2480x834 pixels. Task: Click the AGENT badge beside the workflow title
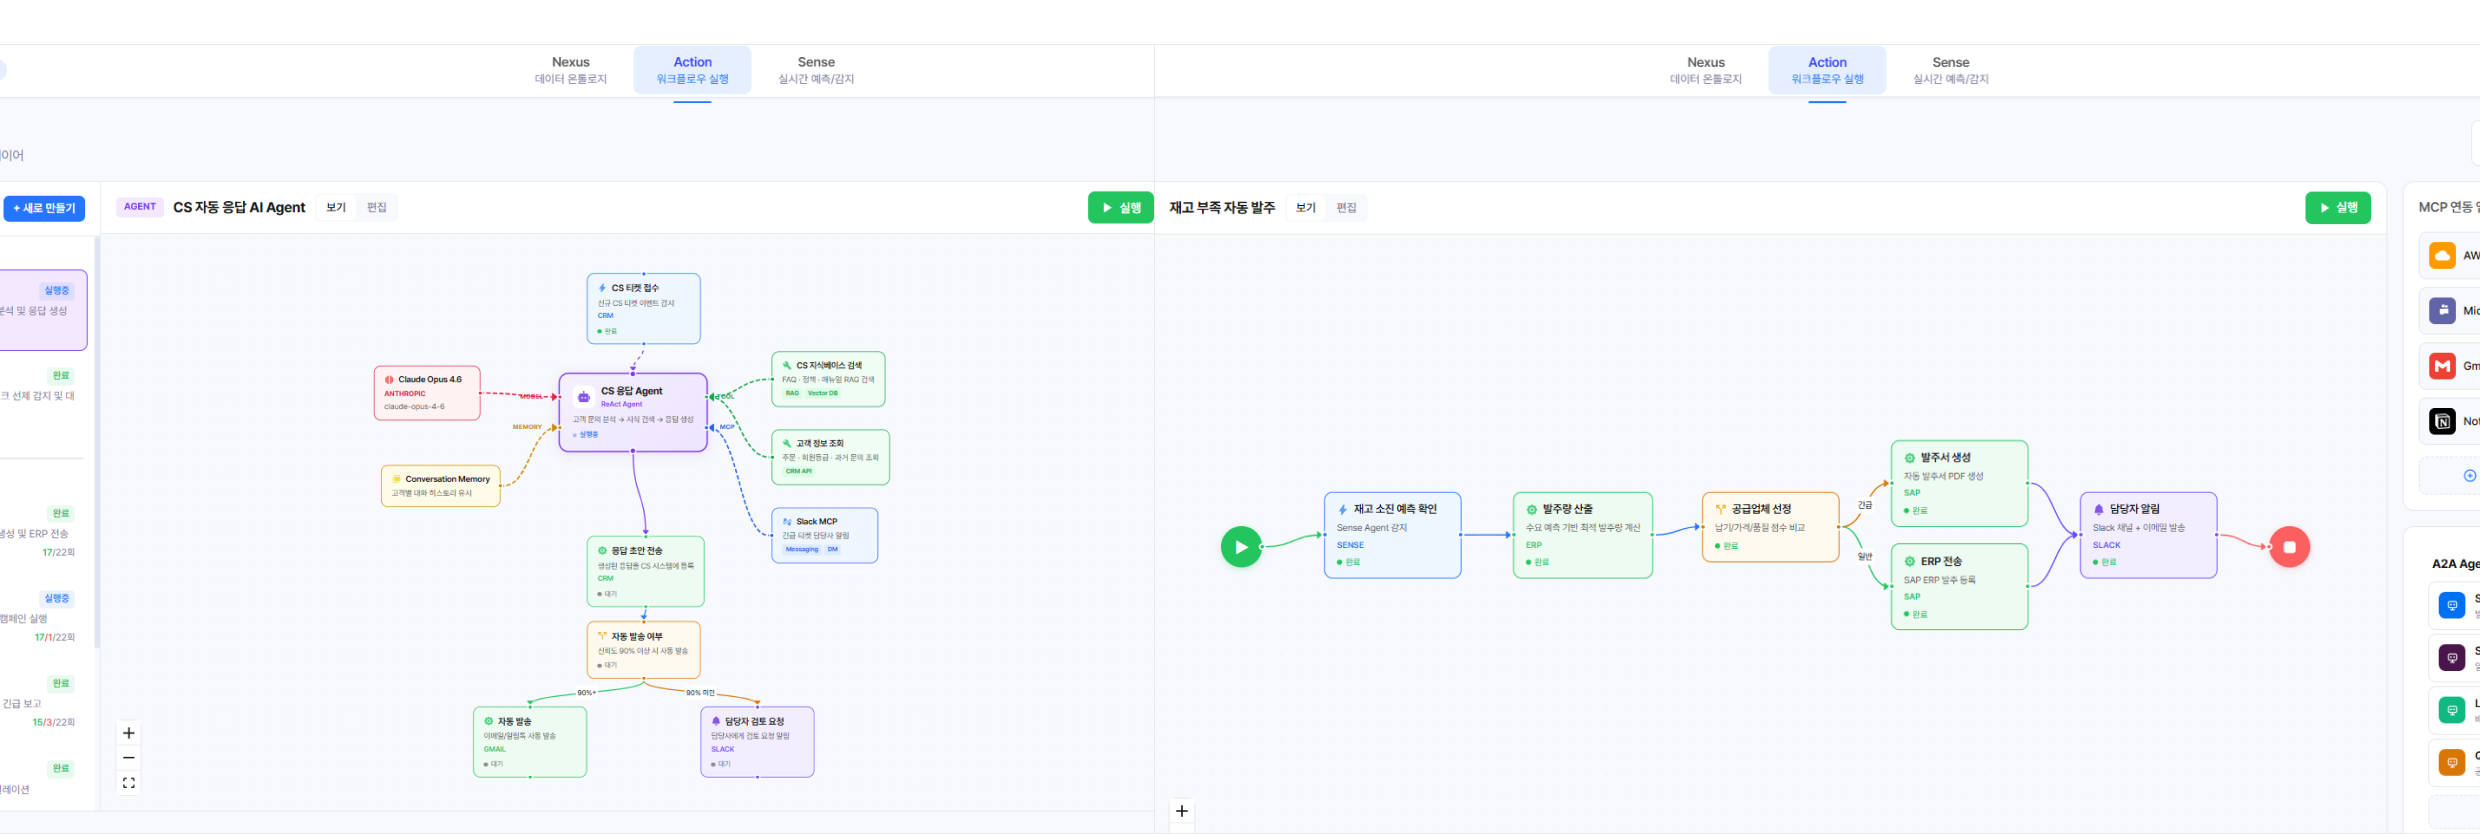click(140, 207)
